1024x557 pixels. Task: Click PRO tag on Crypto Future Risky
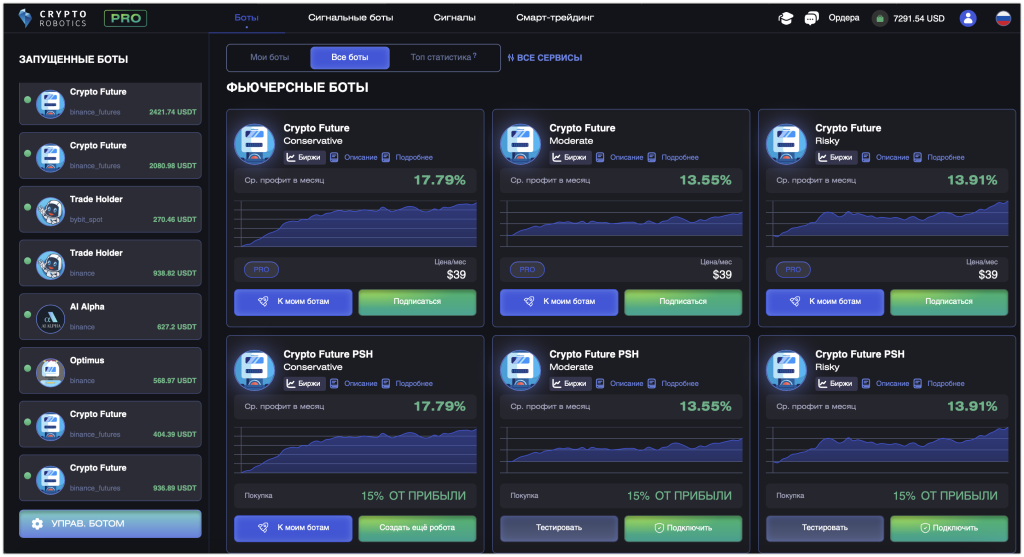[793, 269]
